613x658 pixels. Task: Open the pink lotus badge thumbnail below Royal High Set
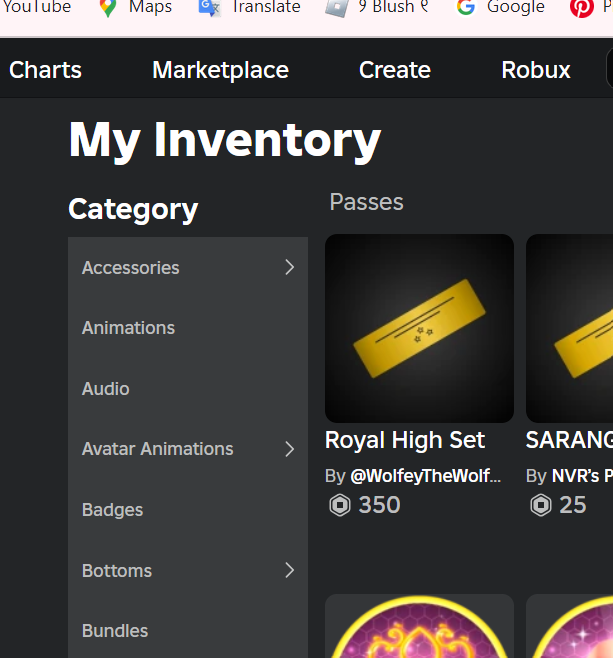(x=419, y=626)
